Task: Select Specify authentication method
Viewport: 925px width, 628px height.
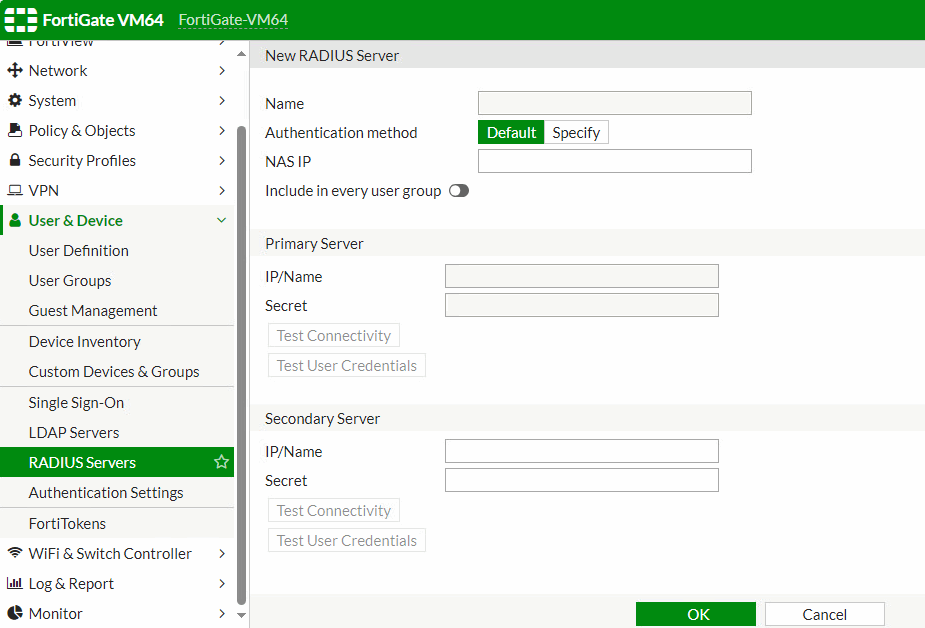Action: (576, 132)
